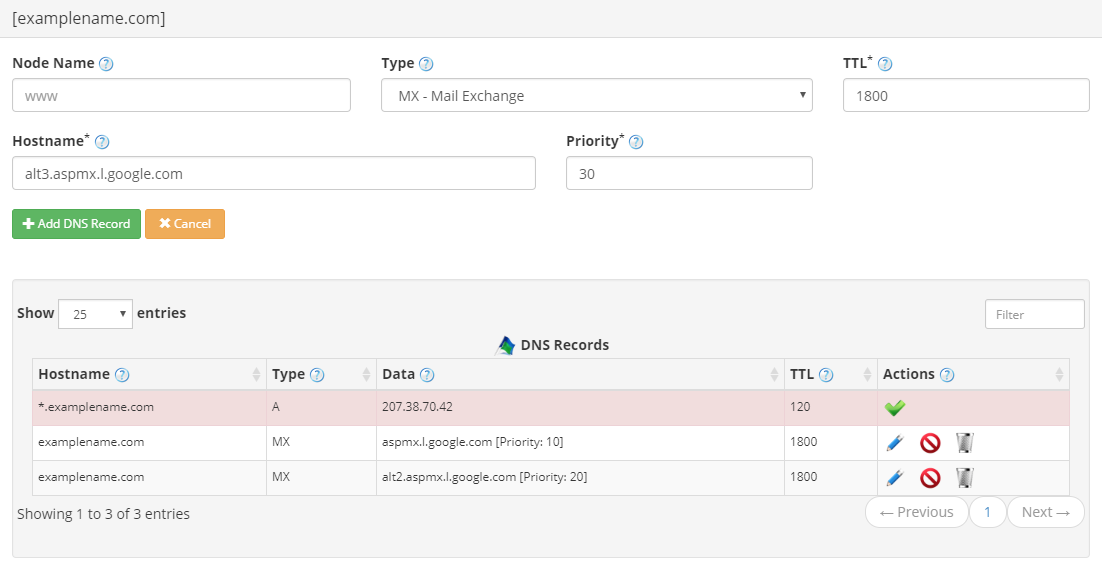1102x571 pixels.
Task: Click the trash icon for aspmx.l.google.com record
Action: (964, 443)
